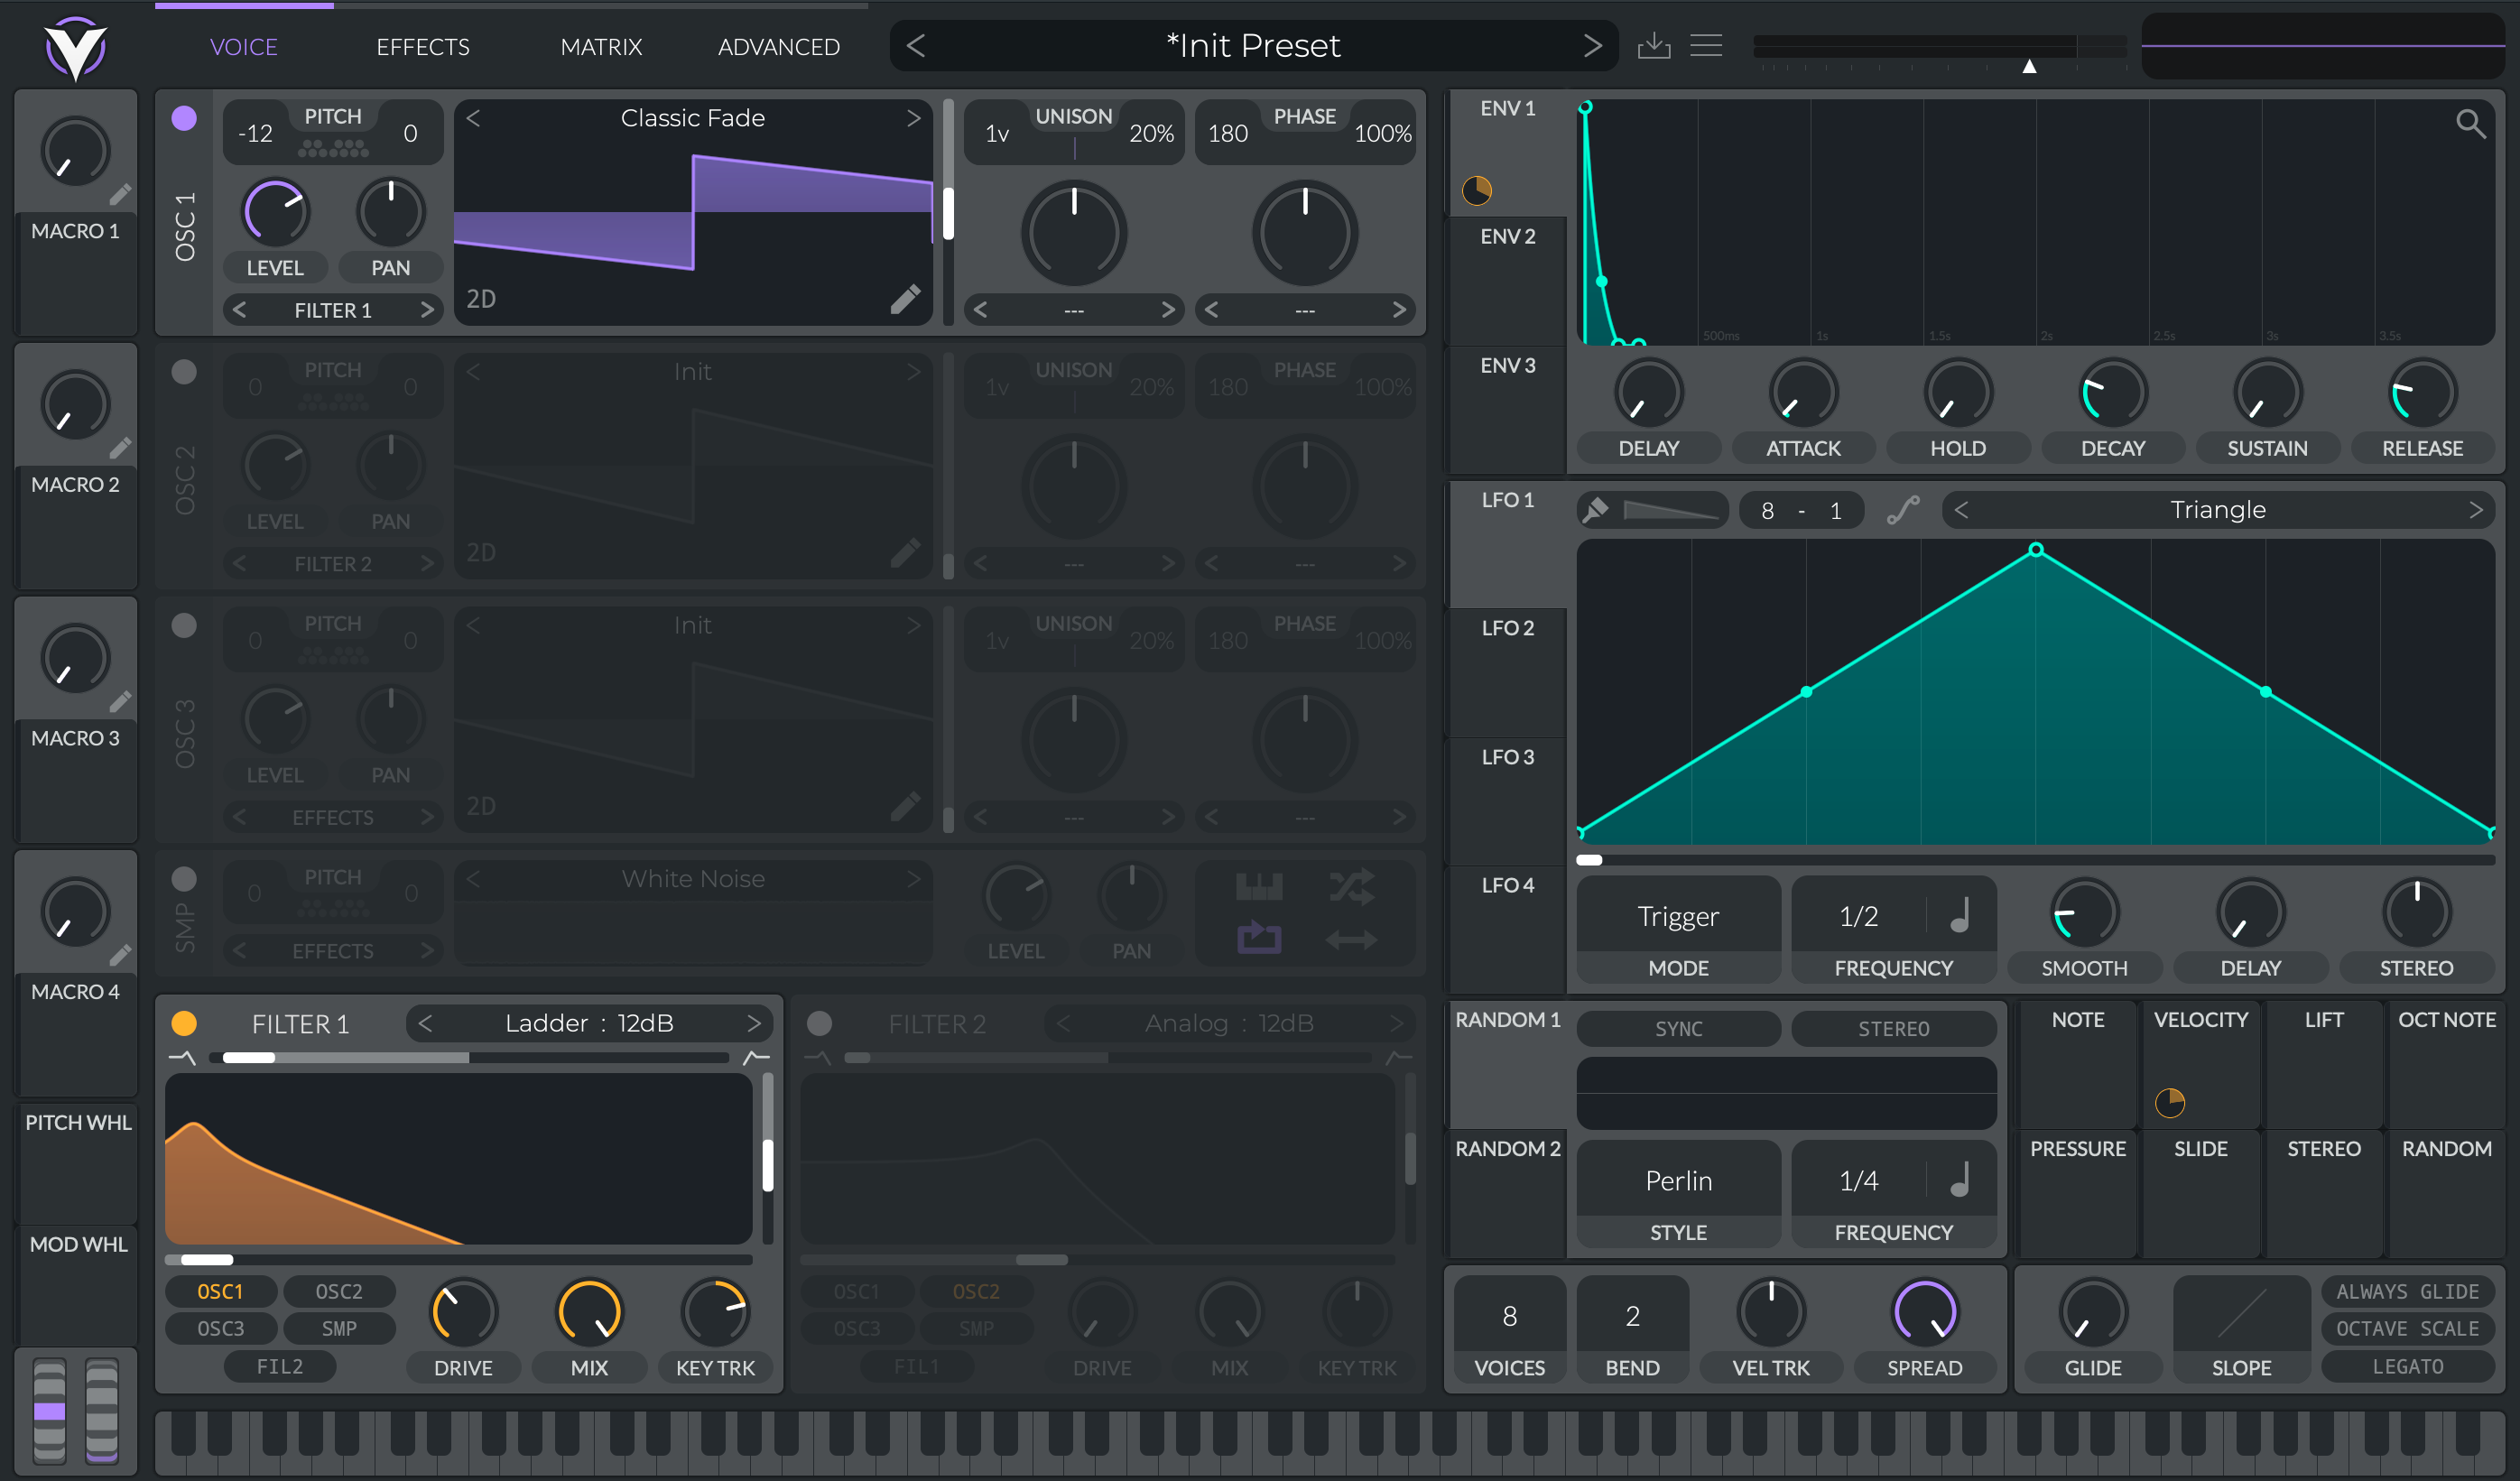Select next wavetable after Classic Fade
Screen dimensions: 2520x1481
[913, 118]
